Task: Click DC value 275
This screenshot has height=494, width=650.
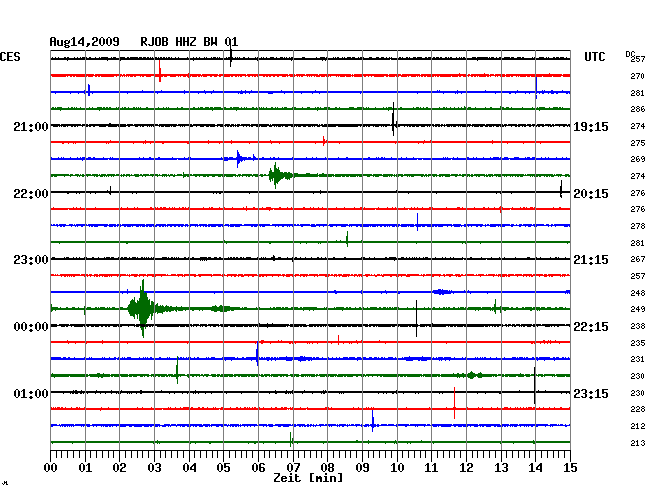Action: [x=638, y=143]
